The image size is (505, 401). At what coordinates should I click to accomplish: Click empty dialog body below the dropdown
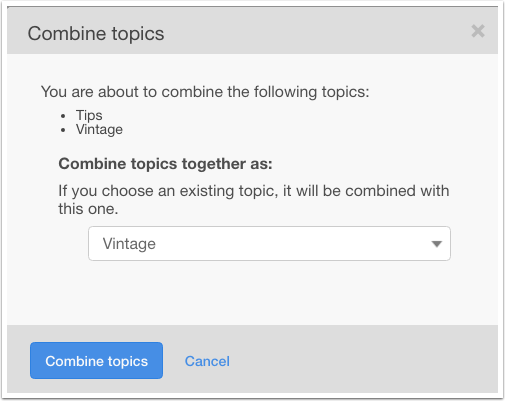252,293
